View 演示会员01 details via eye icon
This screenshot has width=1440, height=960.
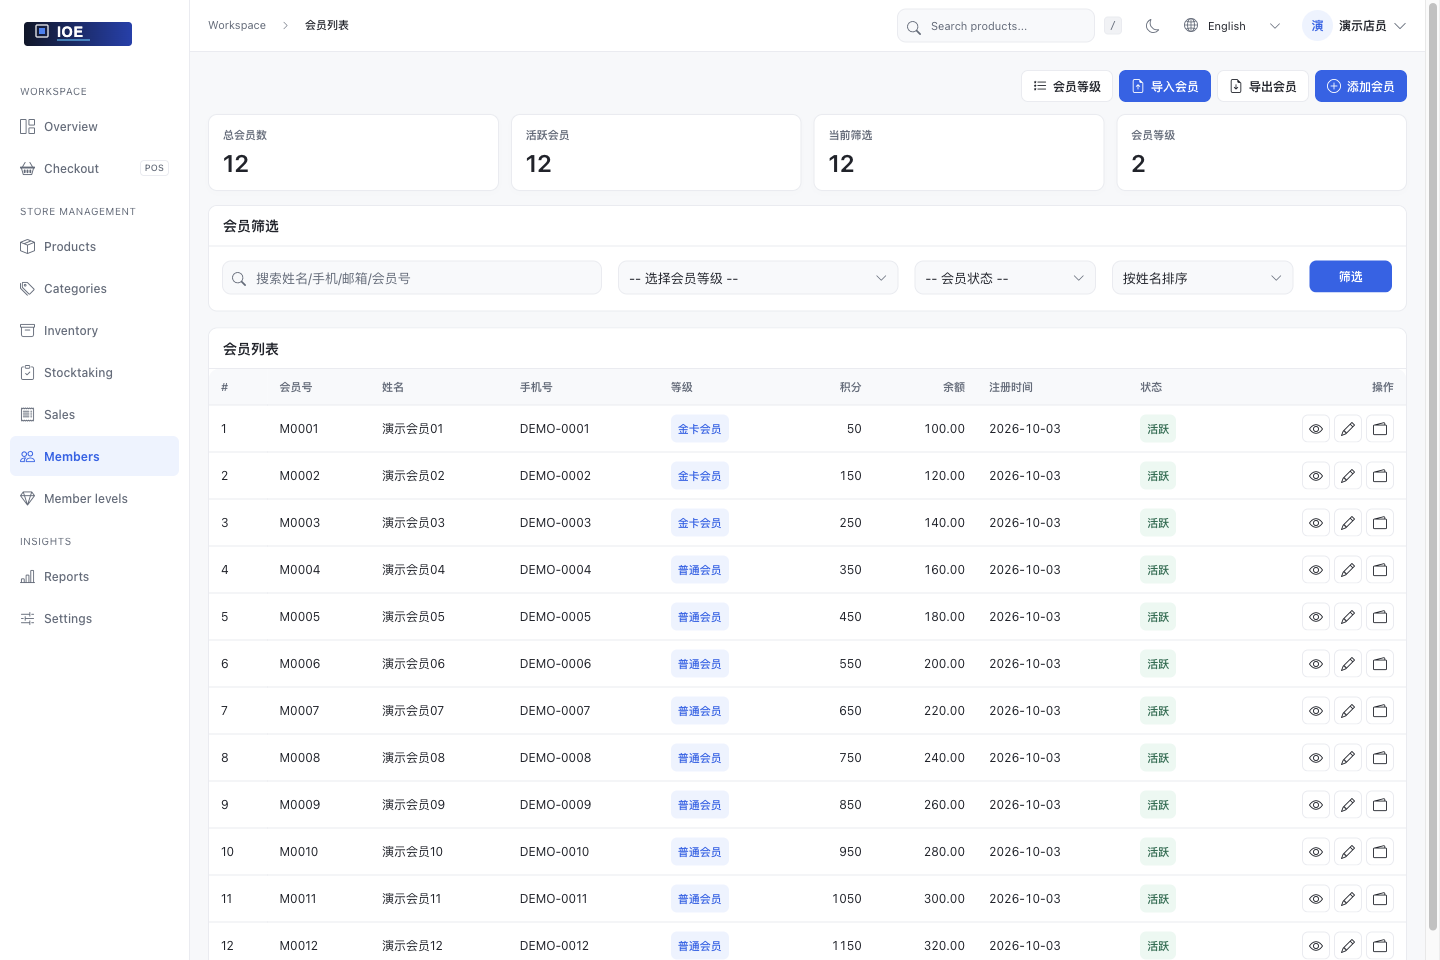pyautogui.click(x=1316, y=429)
